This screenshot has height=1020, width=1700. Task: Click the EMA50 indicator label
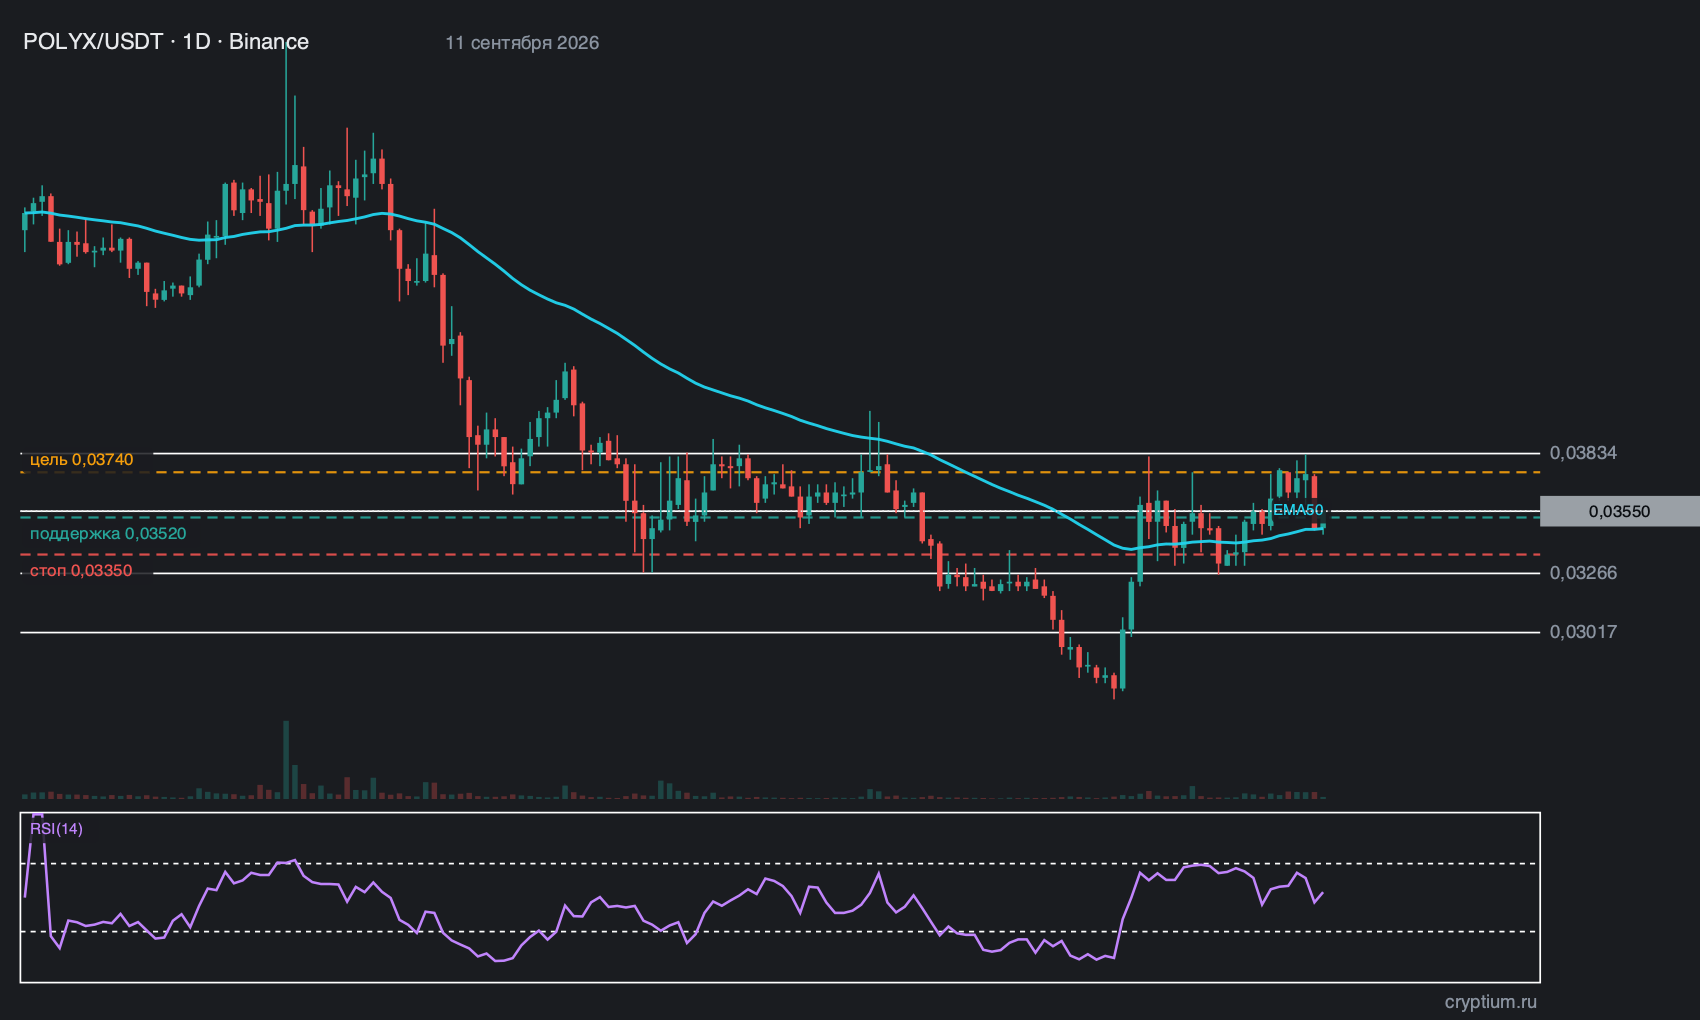point(1298,510)
